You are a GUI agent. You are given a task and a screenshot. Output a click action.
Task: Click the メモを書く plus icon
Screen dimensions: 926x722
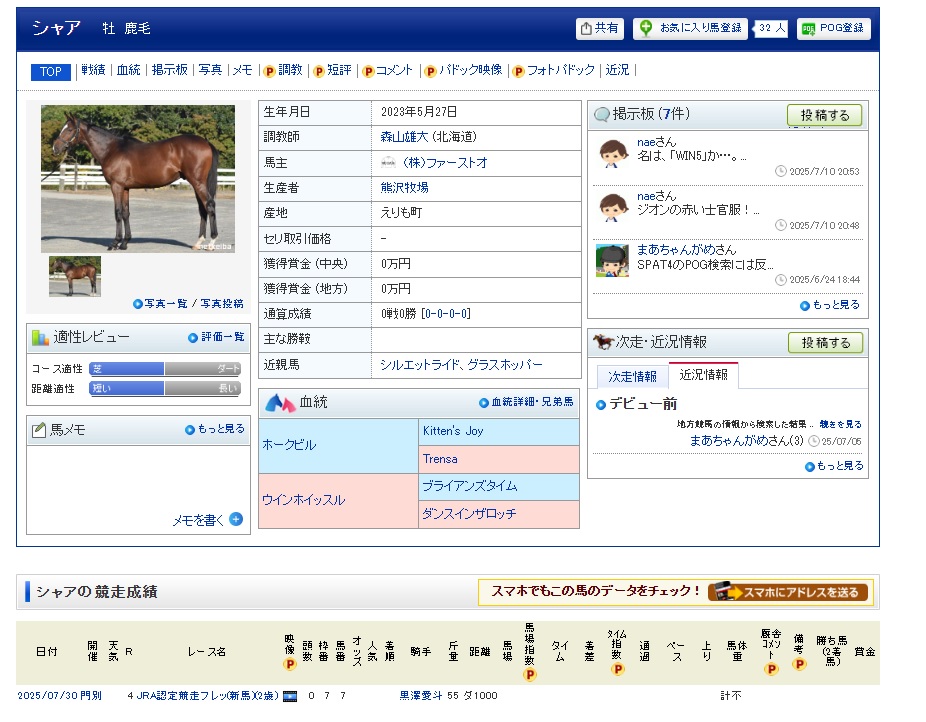click(x=236, y=520)
